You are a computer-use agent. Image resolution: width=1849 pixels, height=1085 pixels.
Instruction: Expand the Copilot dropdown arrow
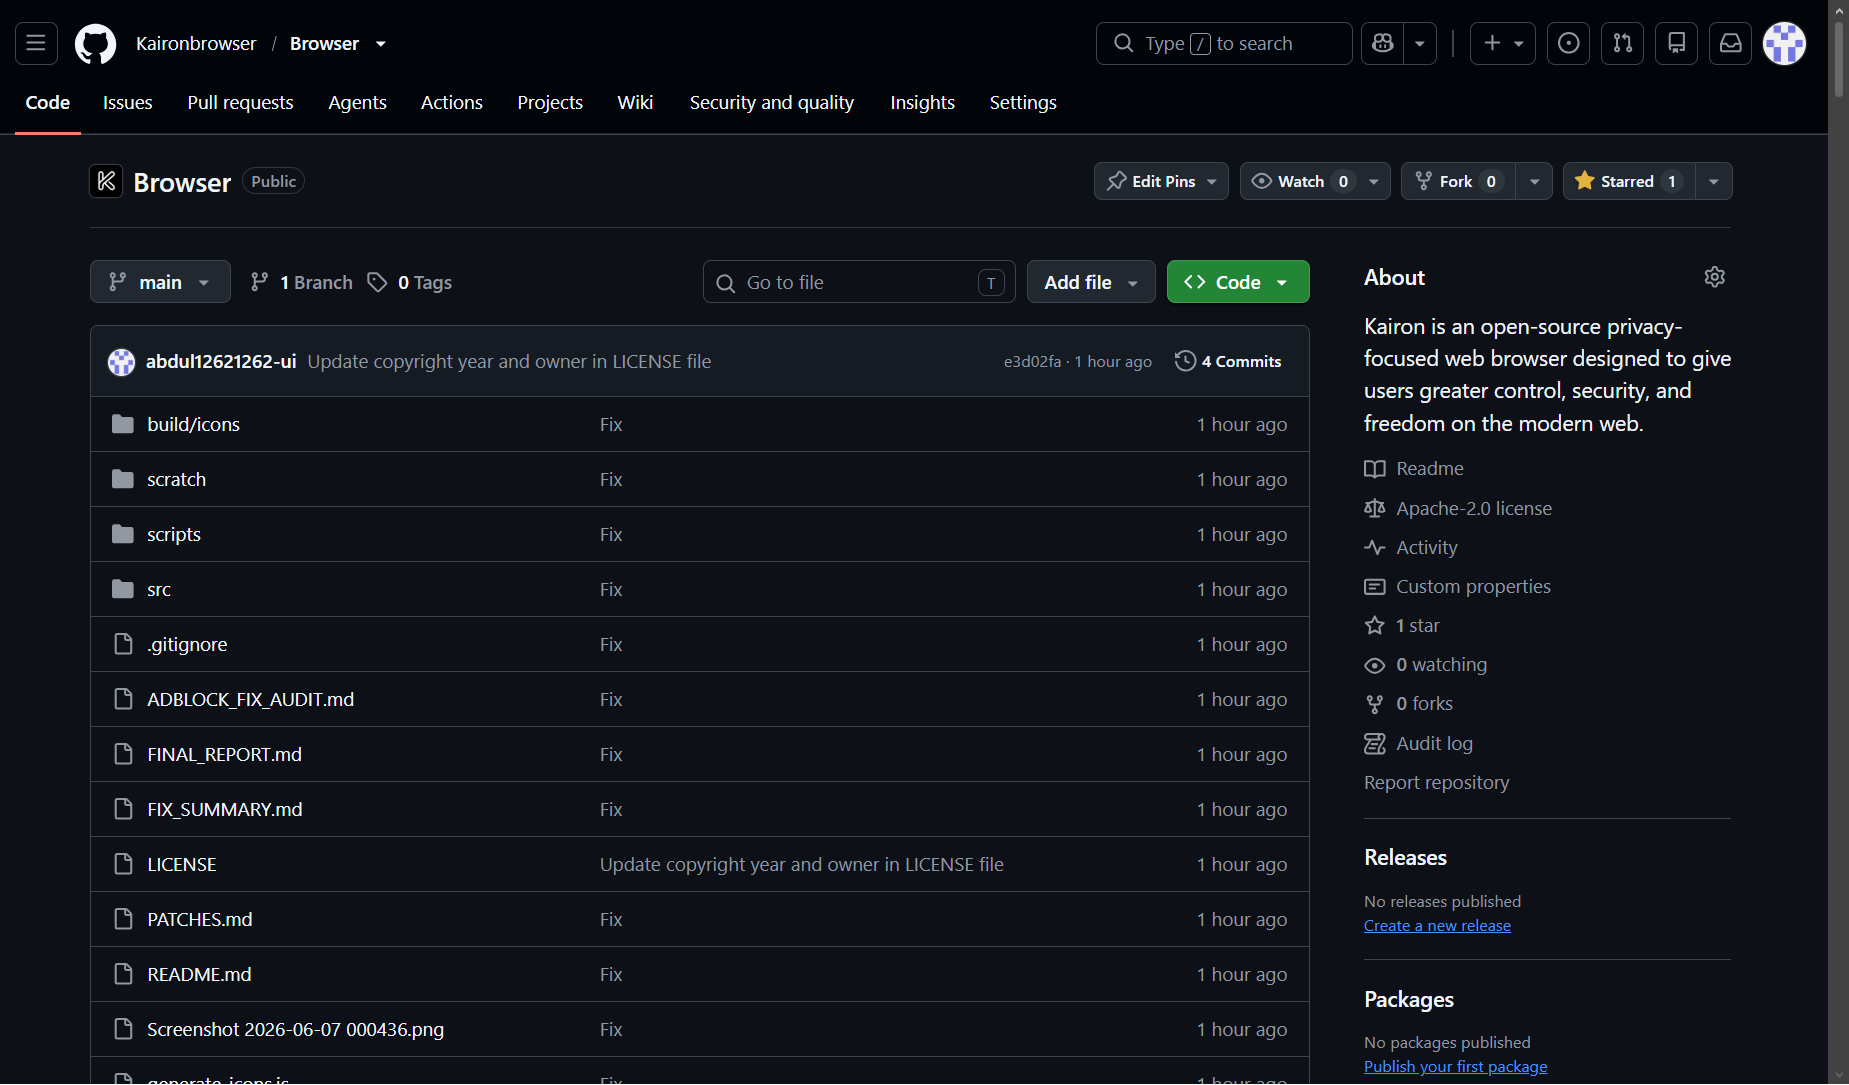[x=1420, y=43]
